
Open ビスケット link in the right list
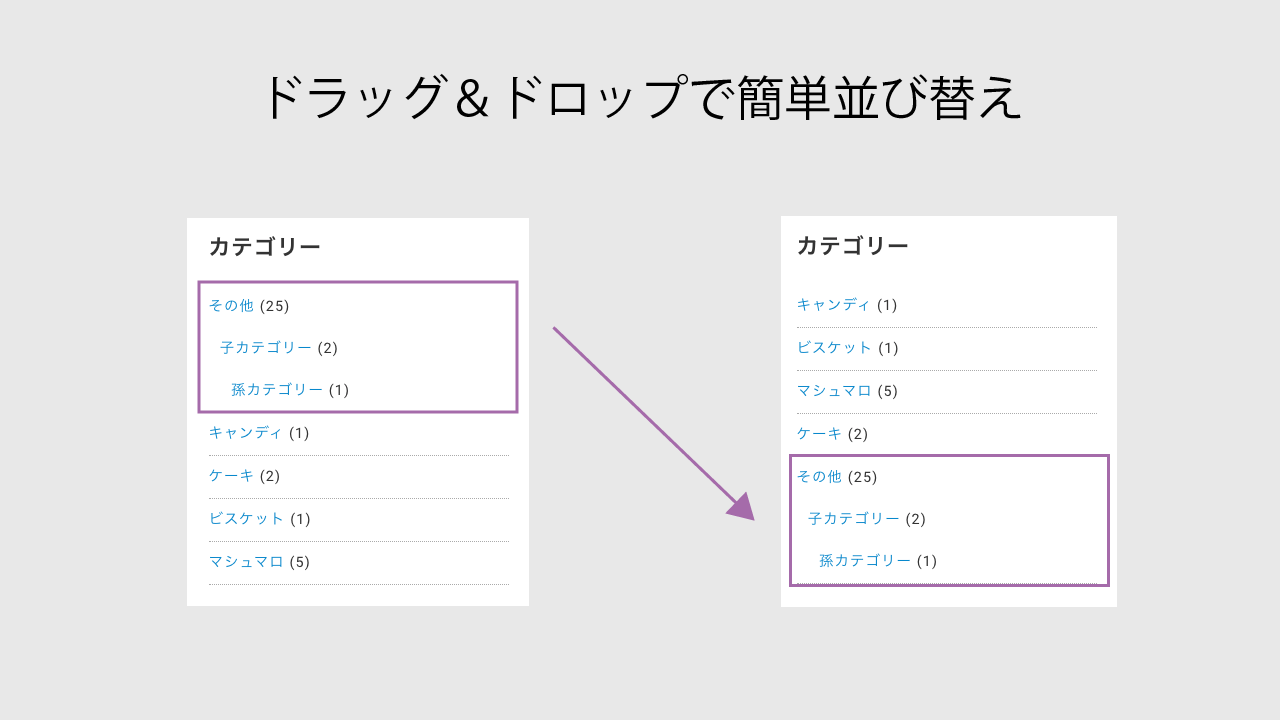coord(835,348)
